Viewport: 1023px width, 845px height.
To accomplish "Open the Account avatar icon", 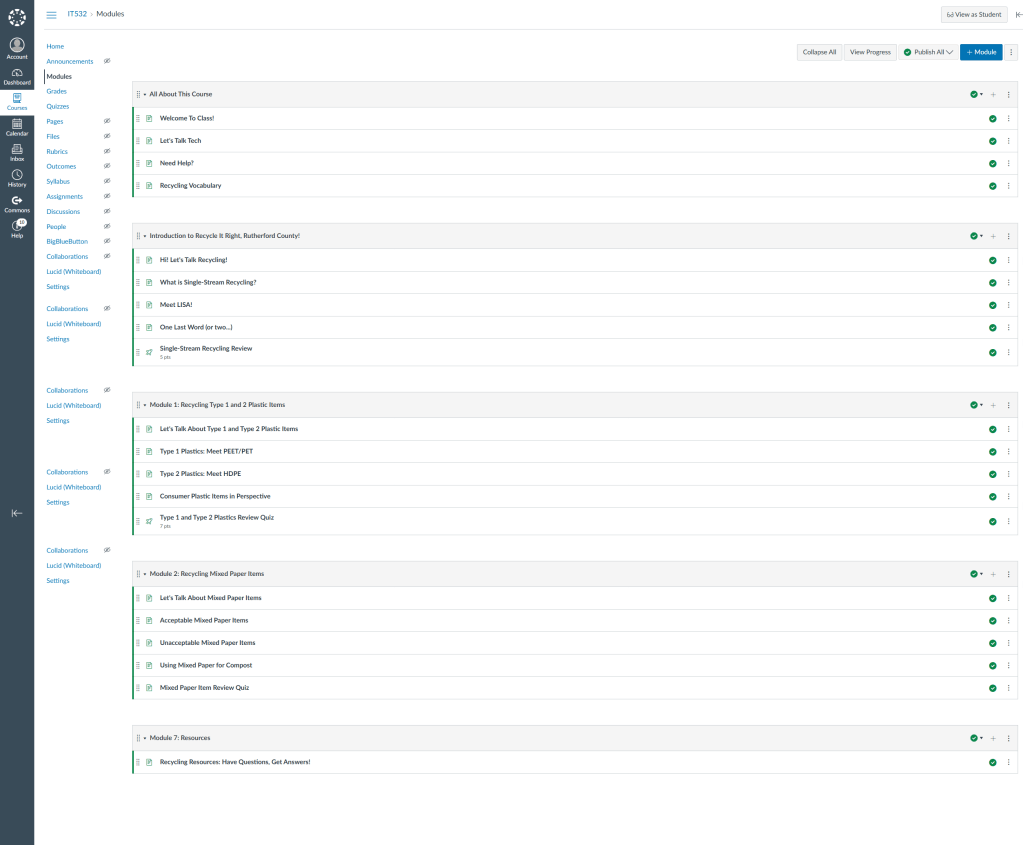I will (17, 46).
